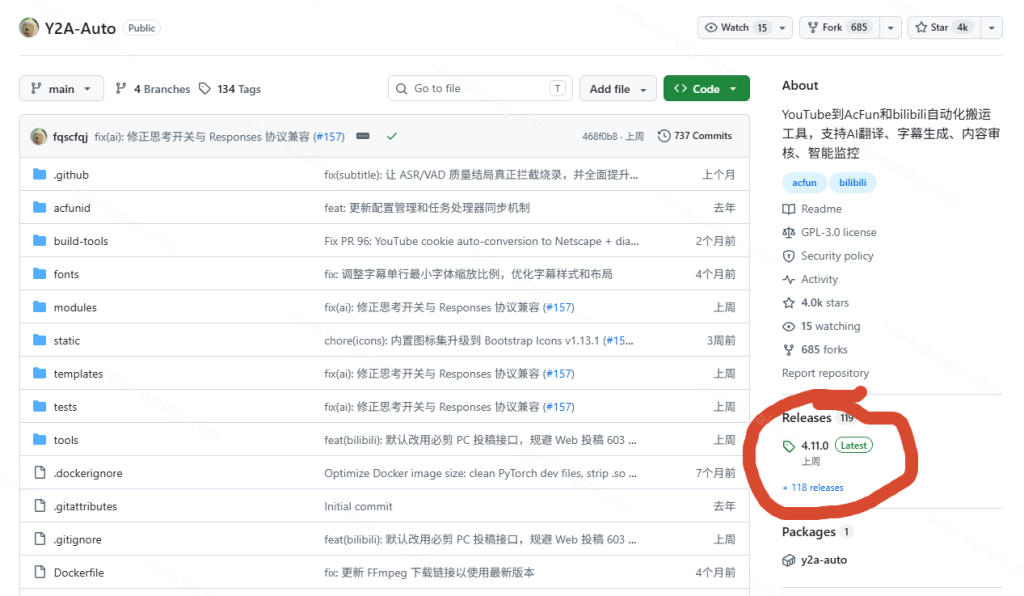
Task: Select the bilibili topic tag
Action: (x=852, y=183)
